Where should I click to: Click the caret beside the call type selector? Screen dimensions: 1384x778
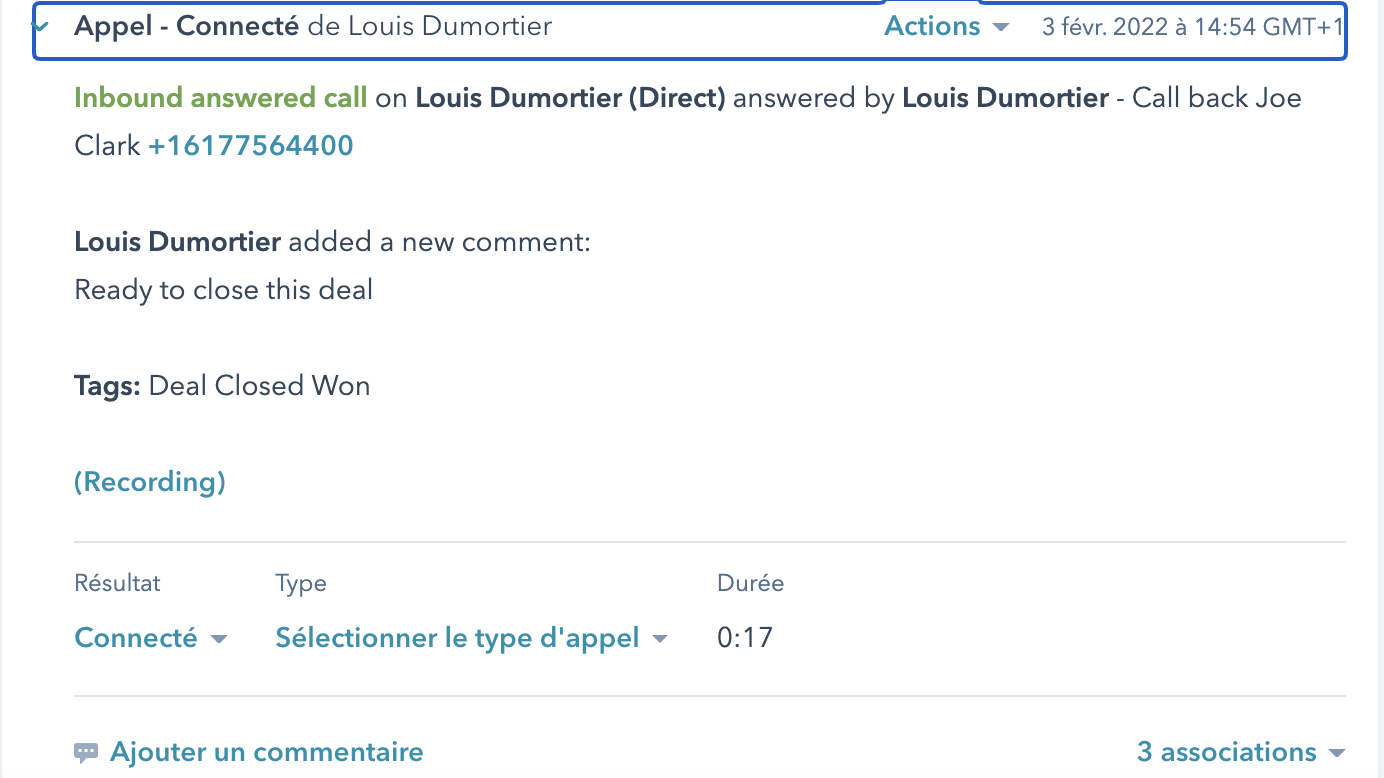tap(659, 639)
